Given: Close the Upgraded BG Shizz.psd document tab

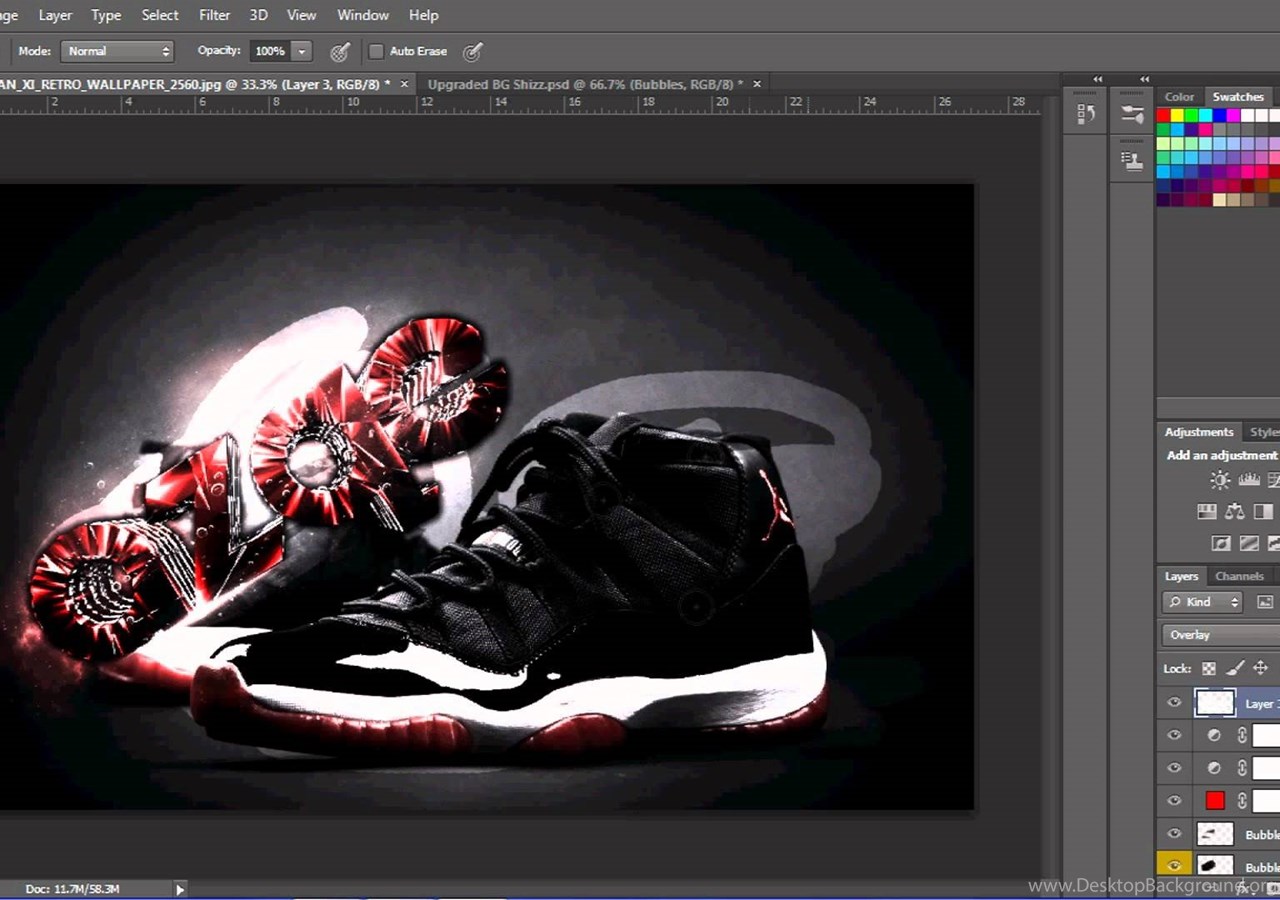Looking at the screenshot, I should tap(757, 84).
